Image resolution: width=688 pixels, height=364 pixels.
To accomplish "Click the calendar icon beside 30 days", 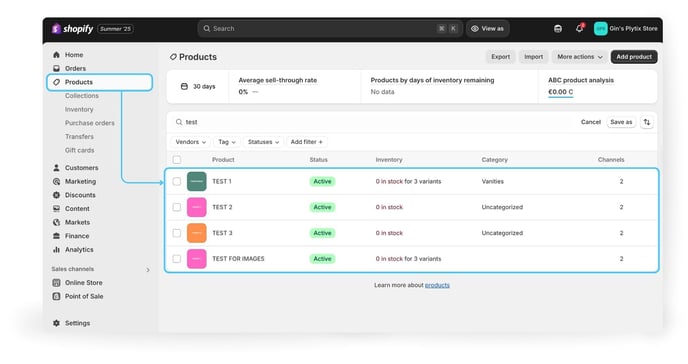I will click(x=184, y=86).
